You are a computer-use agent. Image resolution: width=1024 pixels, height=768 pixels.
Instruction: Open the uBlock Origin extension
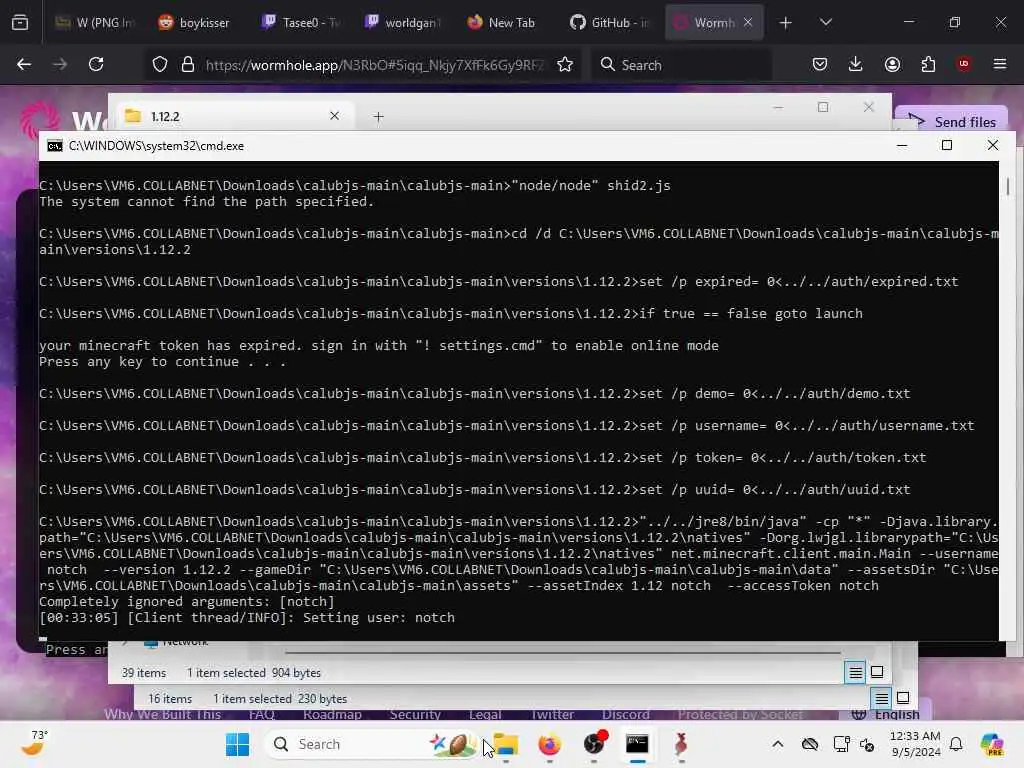pos(964,65)
